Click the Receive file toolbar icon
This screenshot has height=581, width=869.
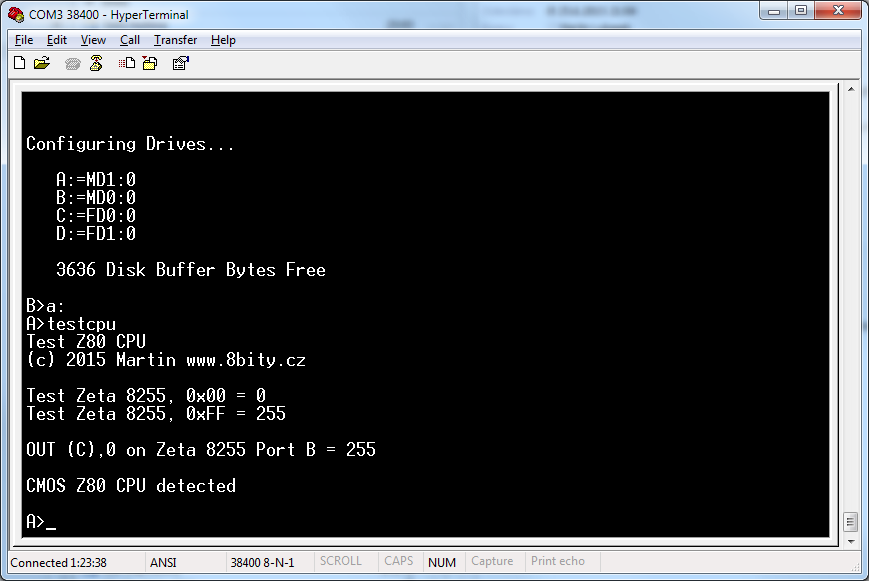150,63
